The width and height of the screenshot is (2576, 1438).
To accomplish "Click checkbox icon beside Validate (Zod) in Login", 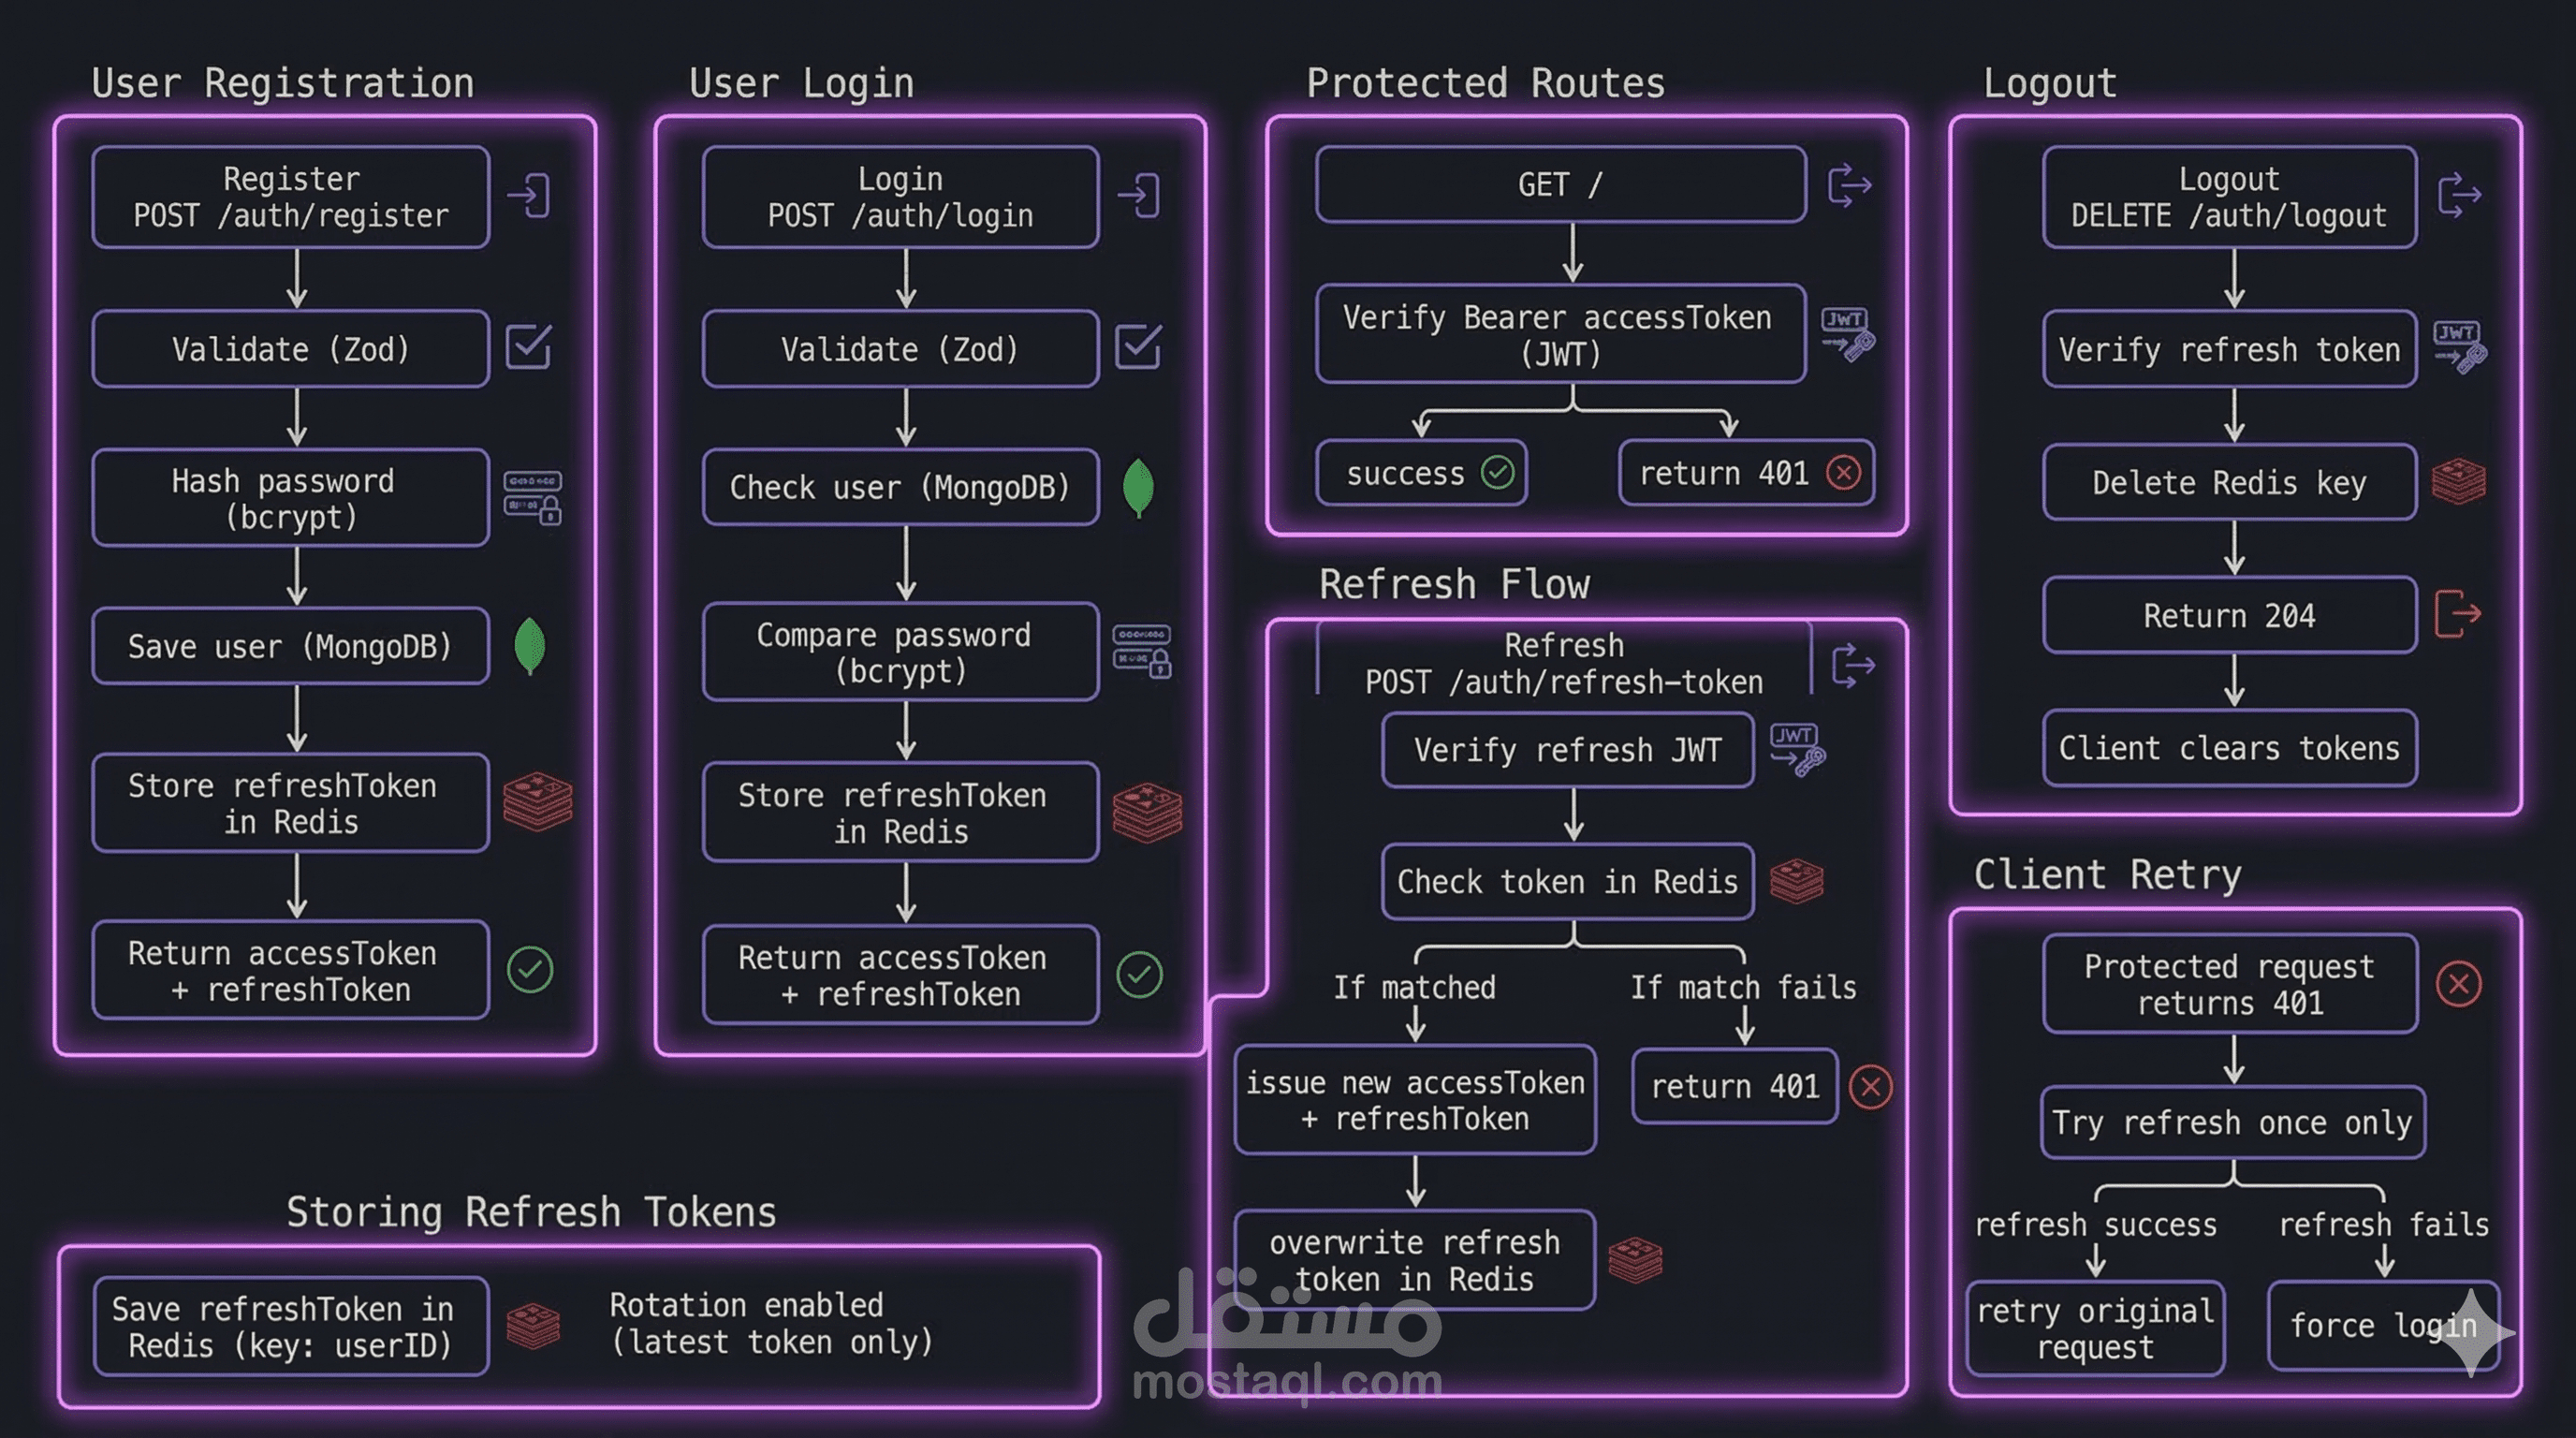I will 1138,347.
